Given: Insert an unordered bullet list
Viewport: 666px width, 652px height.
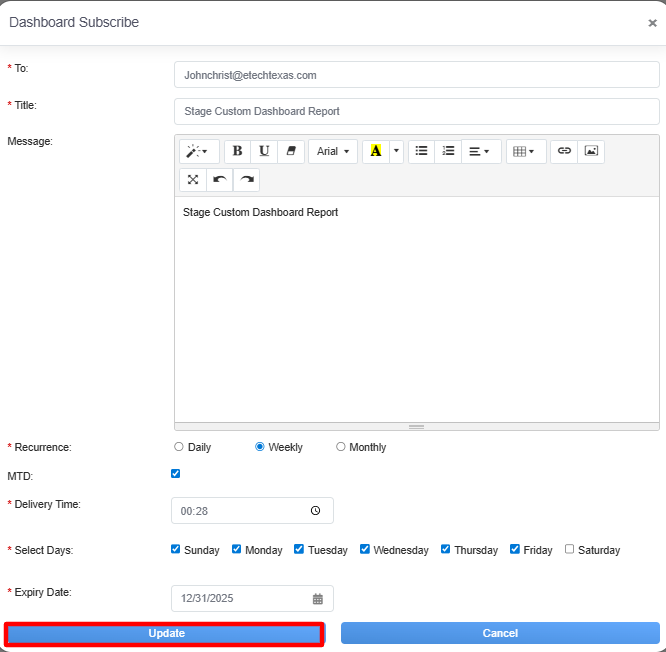Looking at the screenshot, I should pos(421,151).
